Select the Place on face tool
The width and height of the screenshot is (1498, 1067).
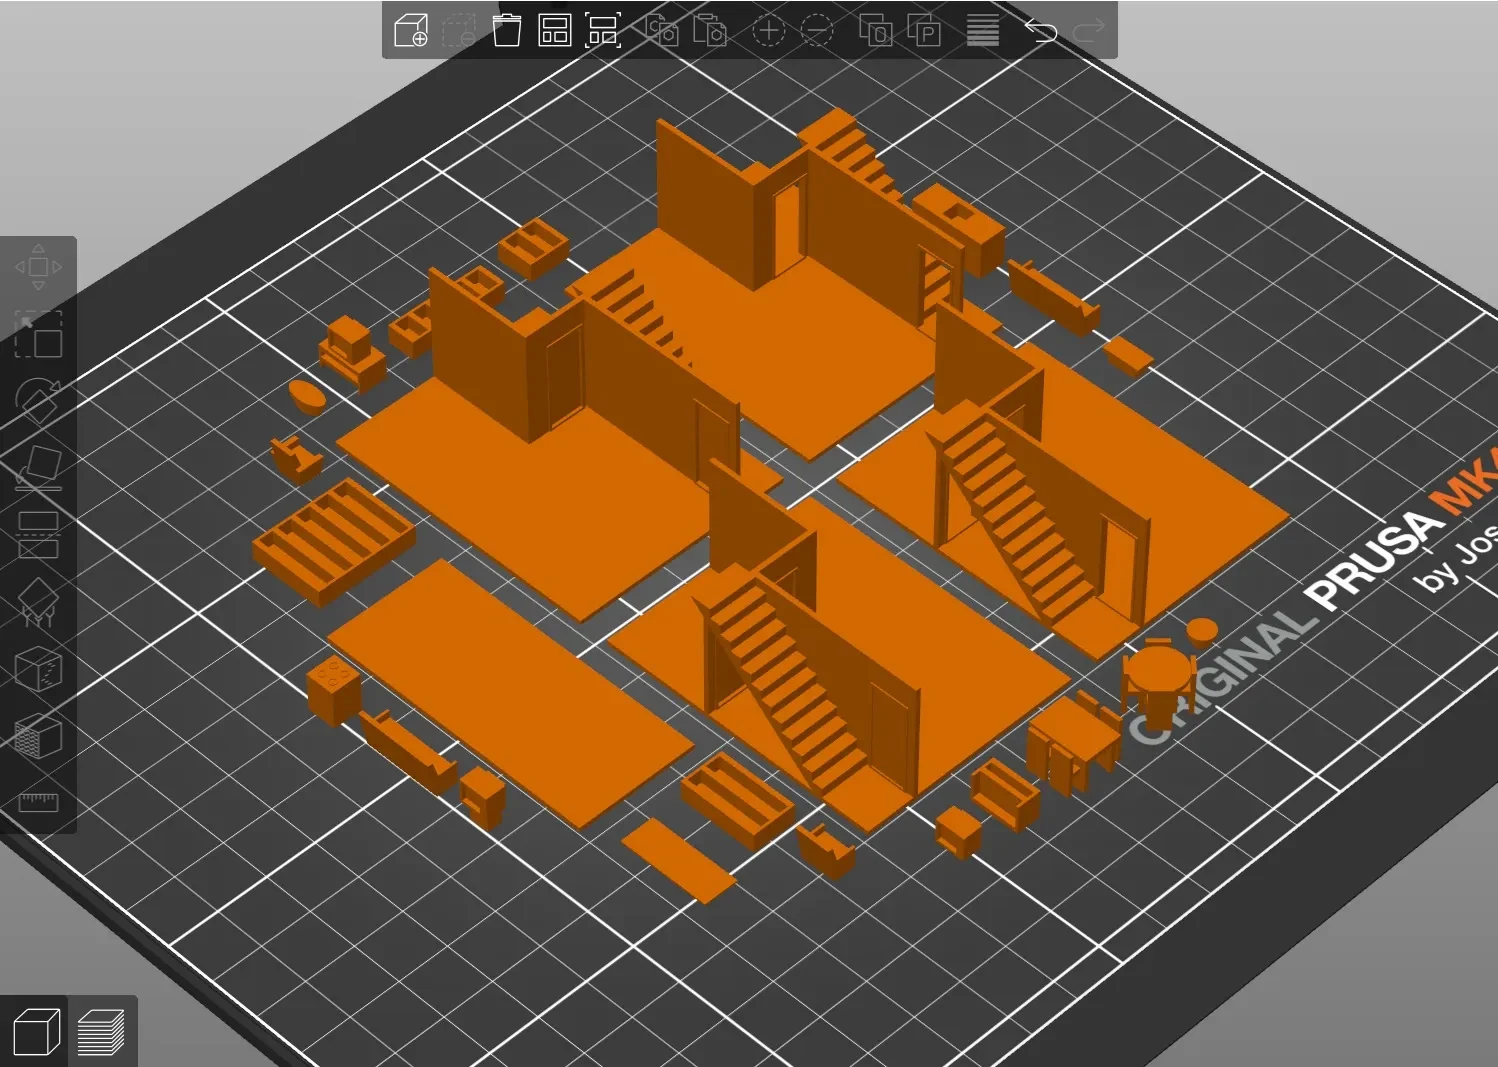pyautogui.click(x=38, y=468)
